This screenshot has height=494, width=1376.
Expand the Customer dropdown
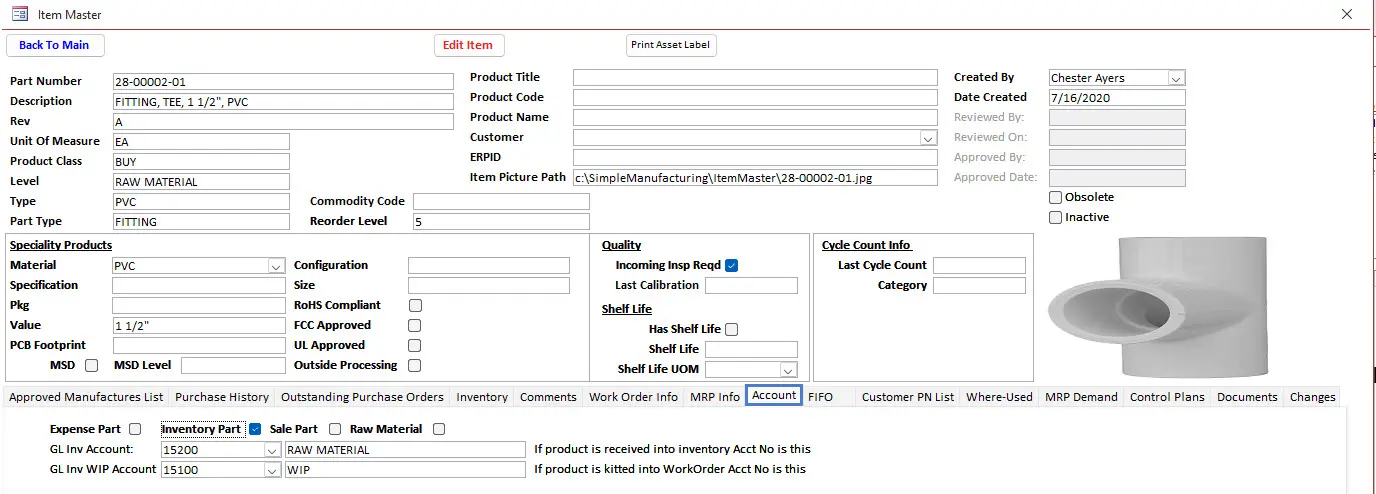point(928,138)
